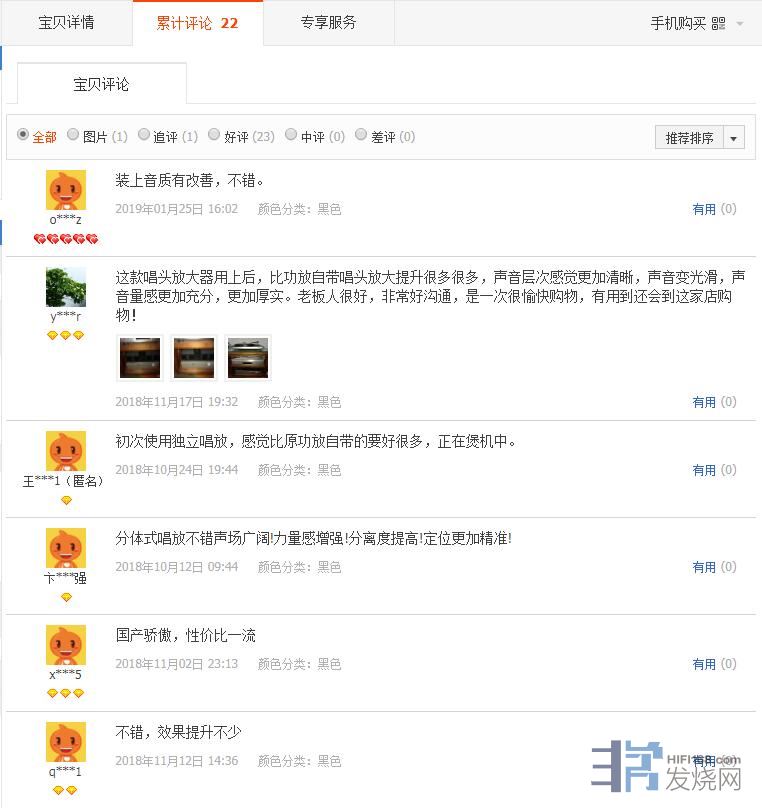This screenshot has height=808, width=762.
Task: Open tree avatar of reviewer y***r
Action: tap(66, 287)
